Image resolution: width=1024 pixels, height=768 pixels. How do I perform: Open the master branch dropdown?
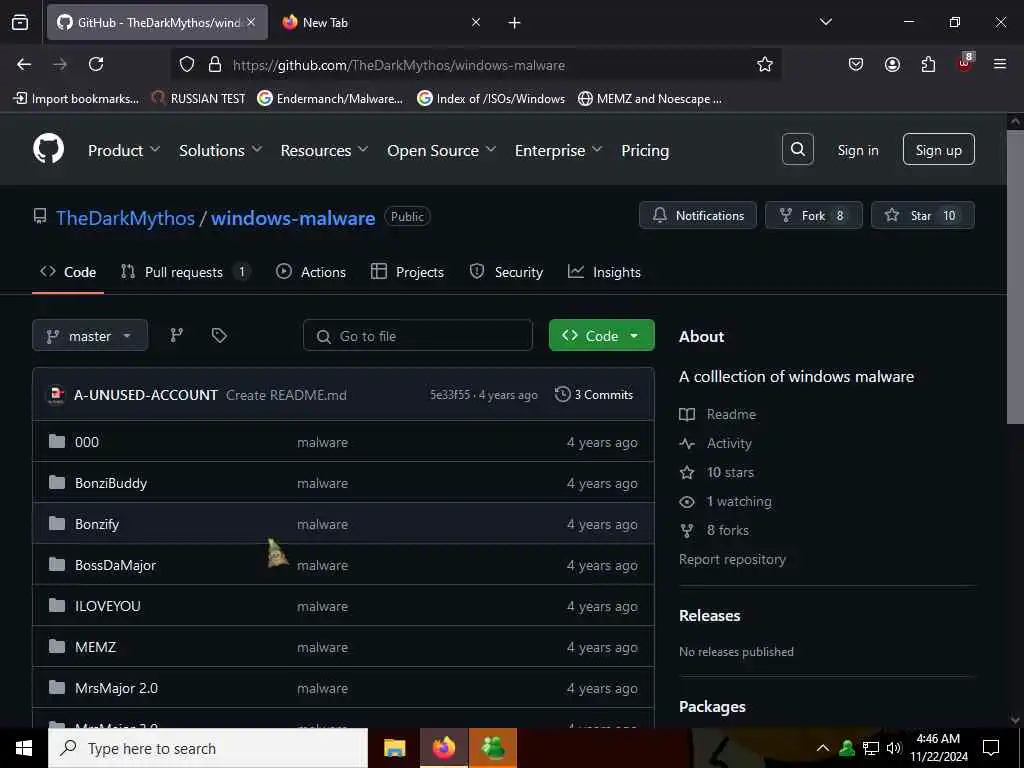point(90,336)
